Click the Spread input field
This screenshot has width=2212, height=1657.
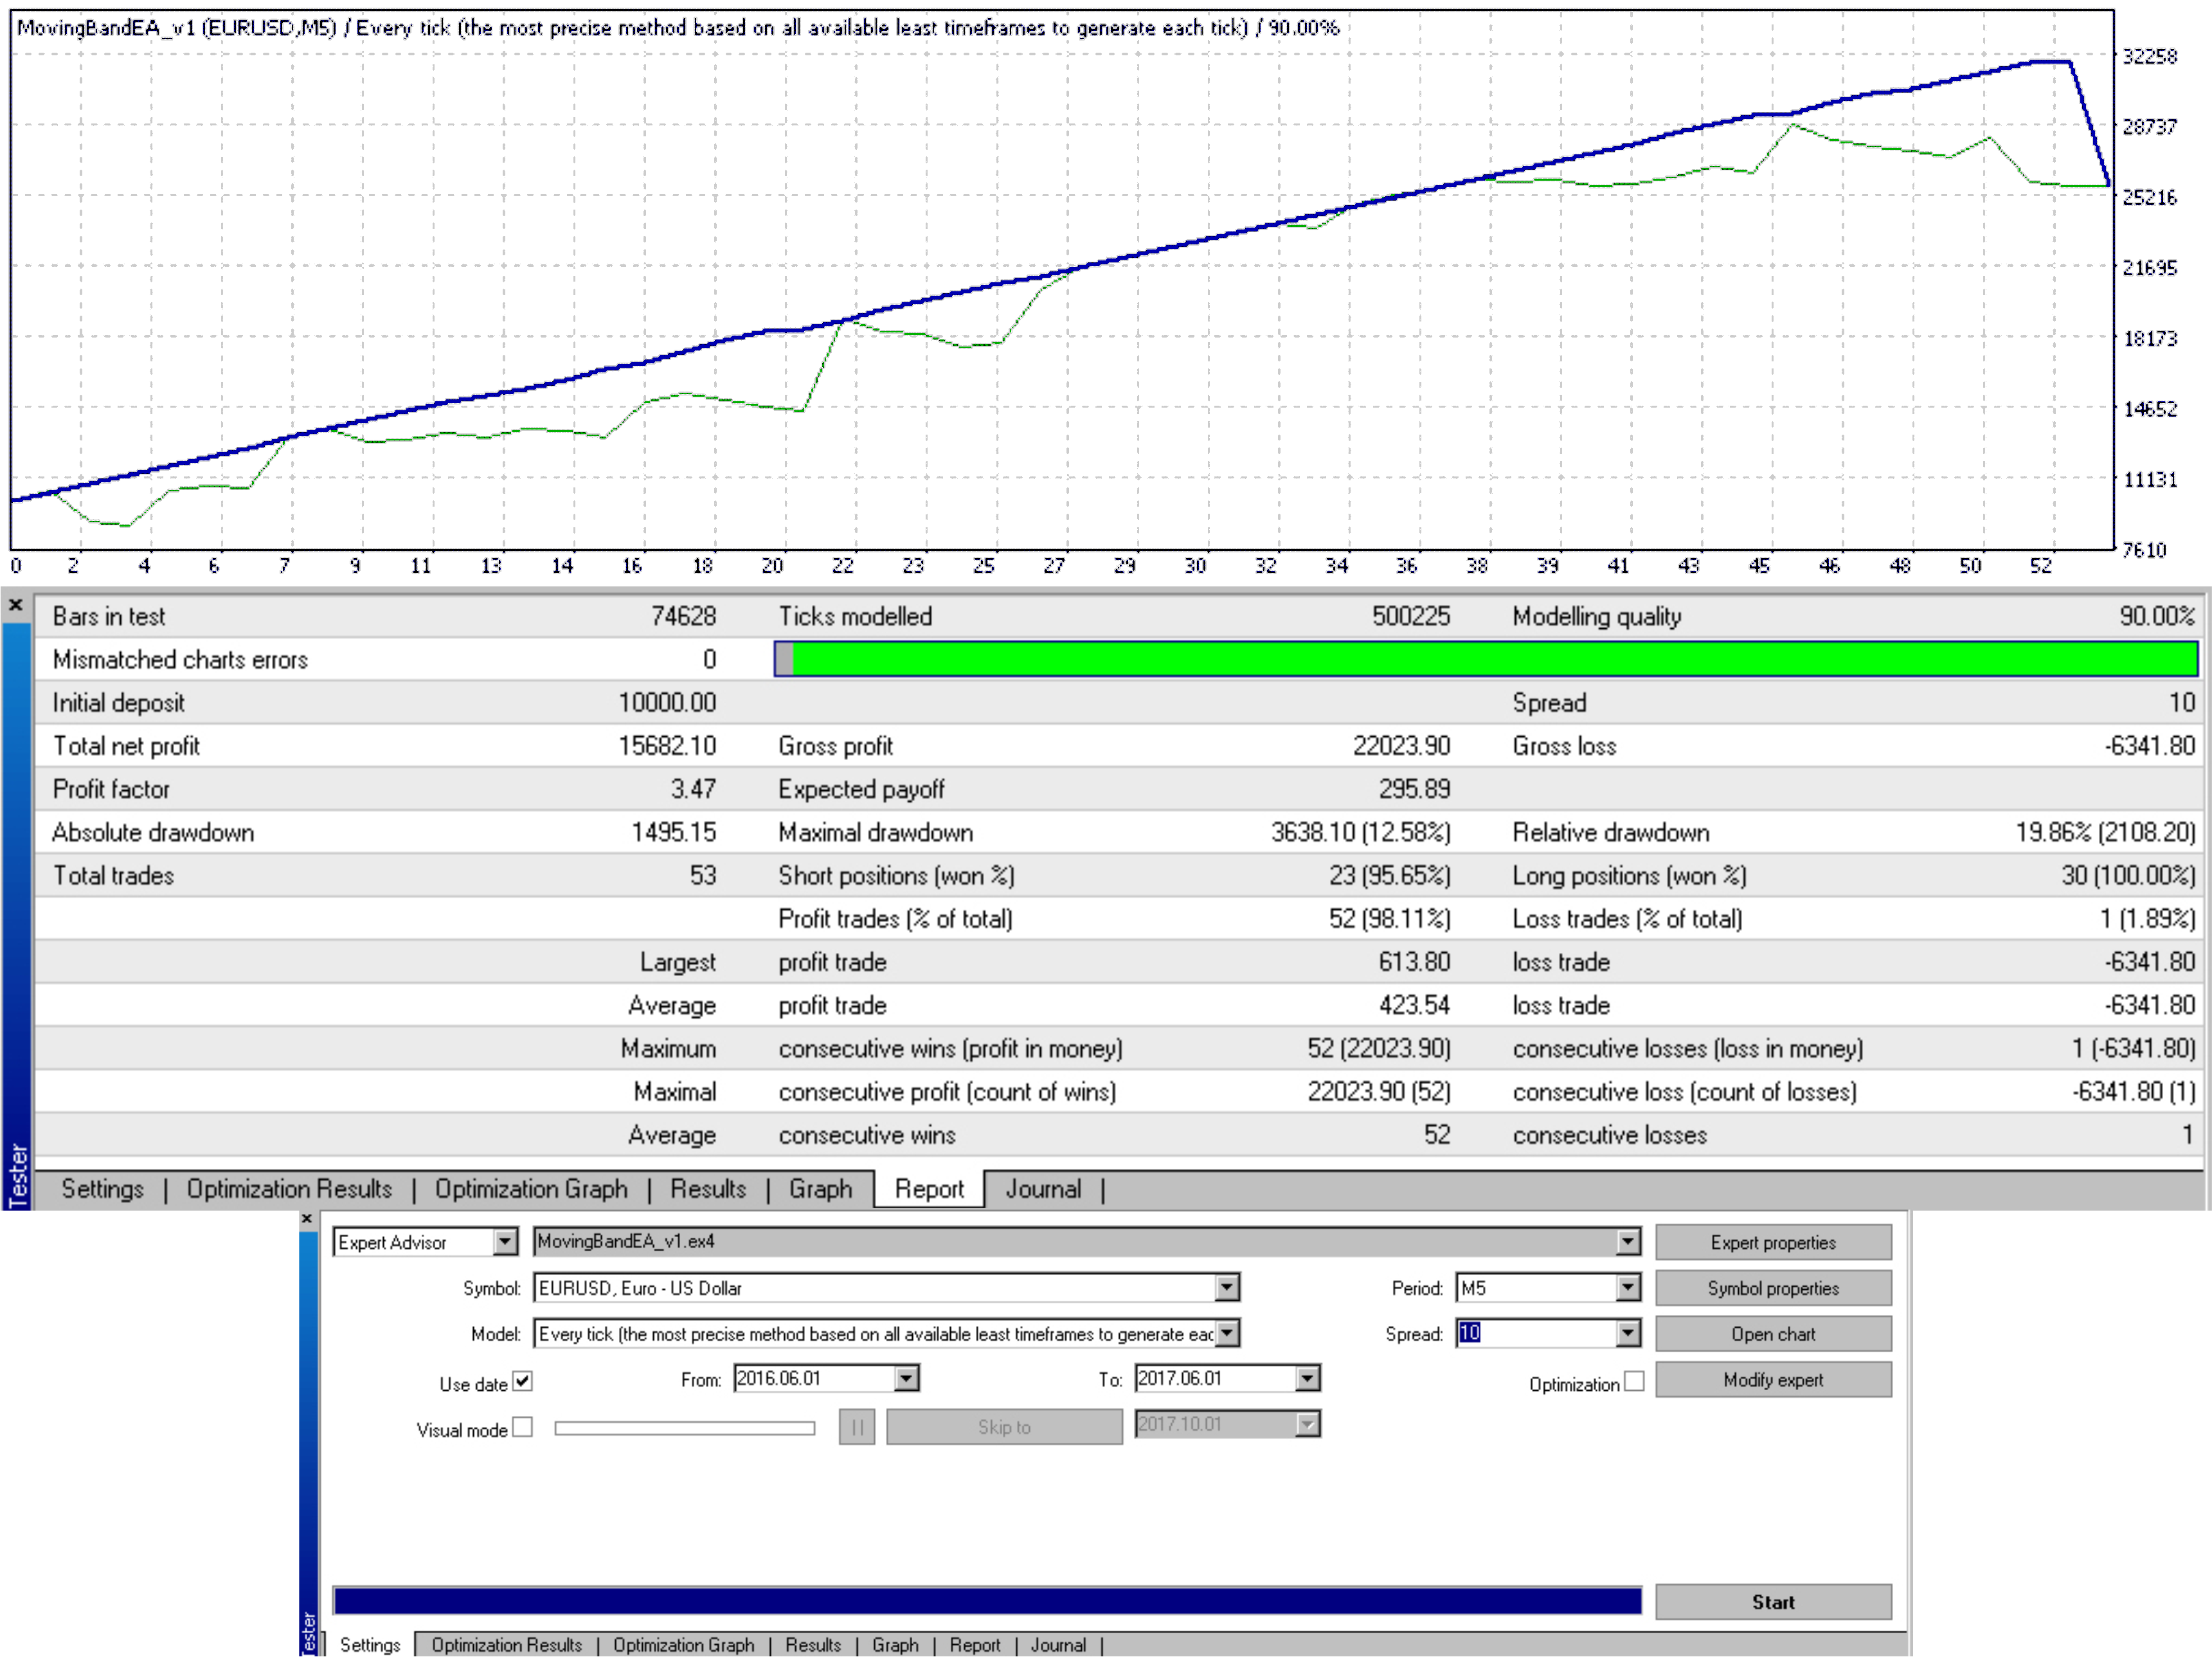tap(1535, 1334)
